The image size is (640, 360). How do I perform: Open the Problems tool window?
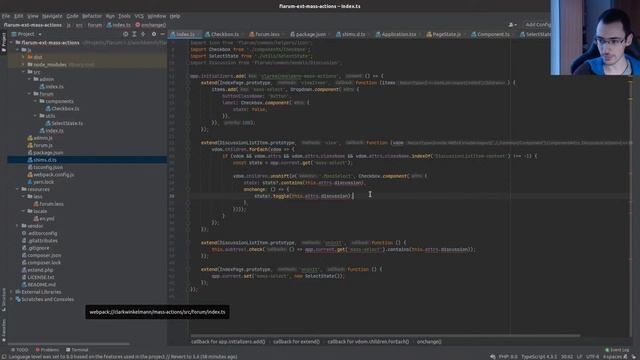47,350
